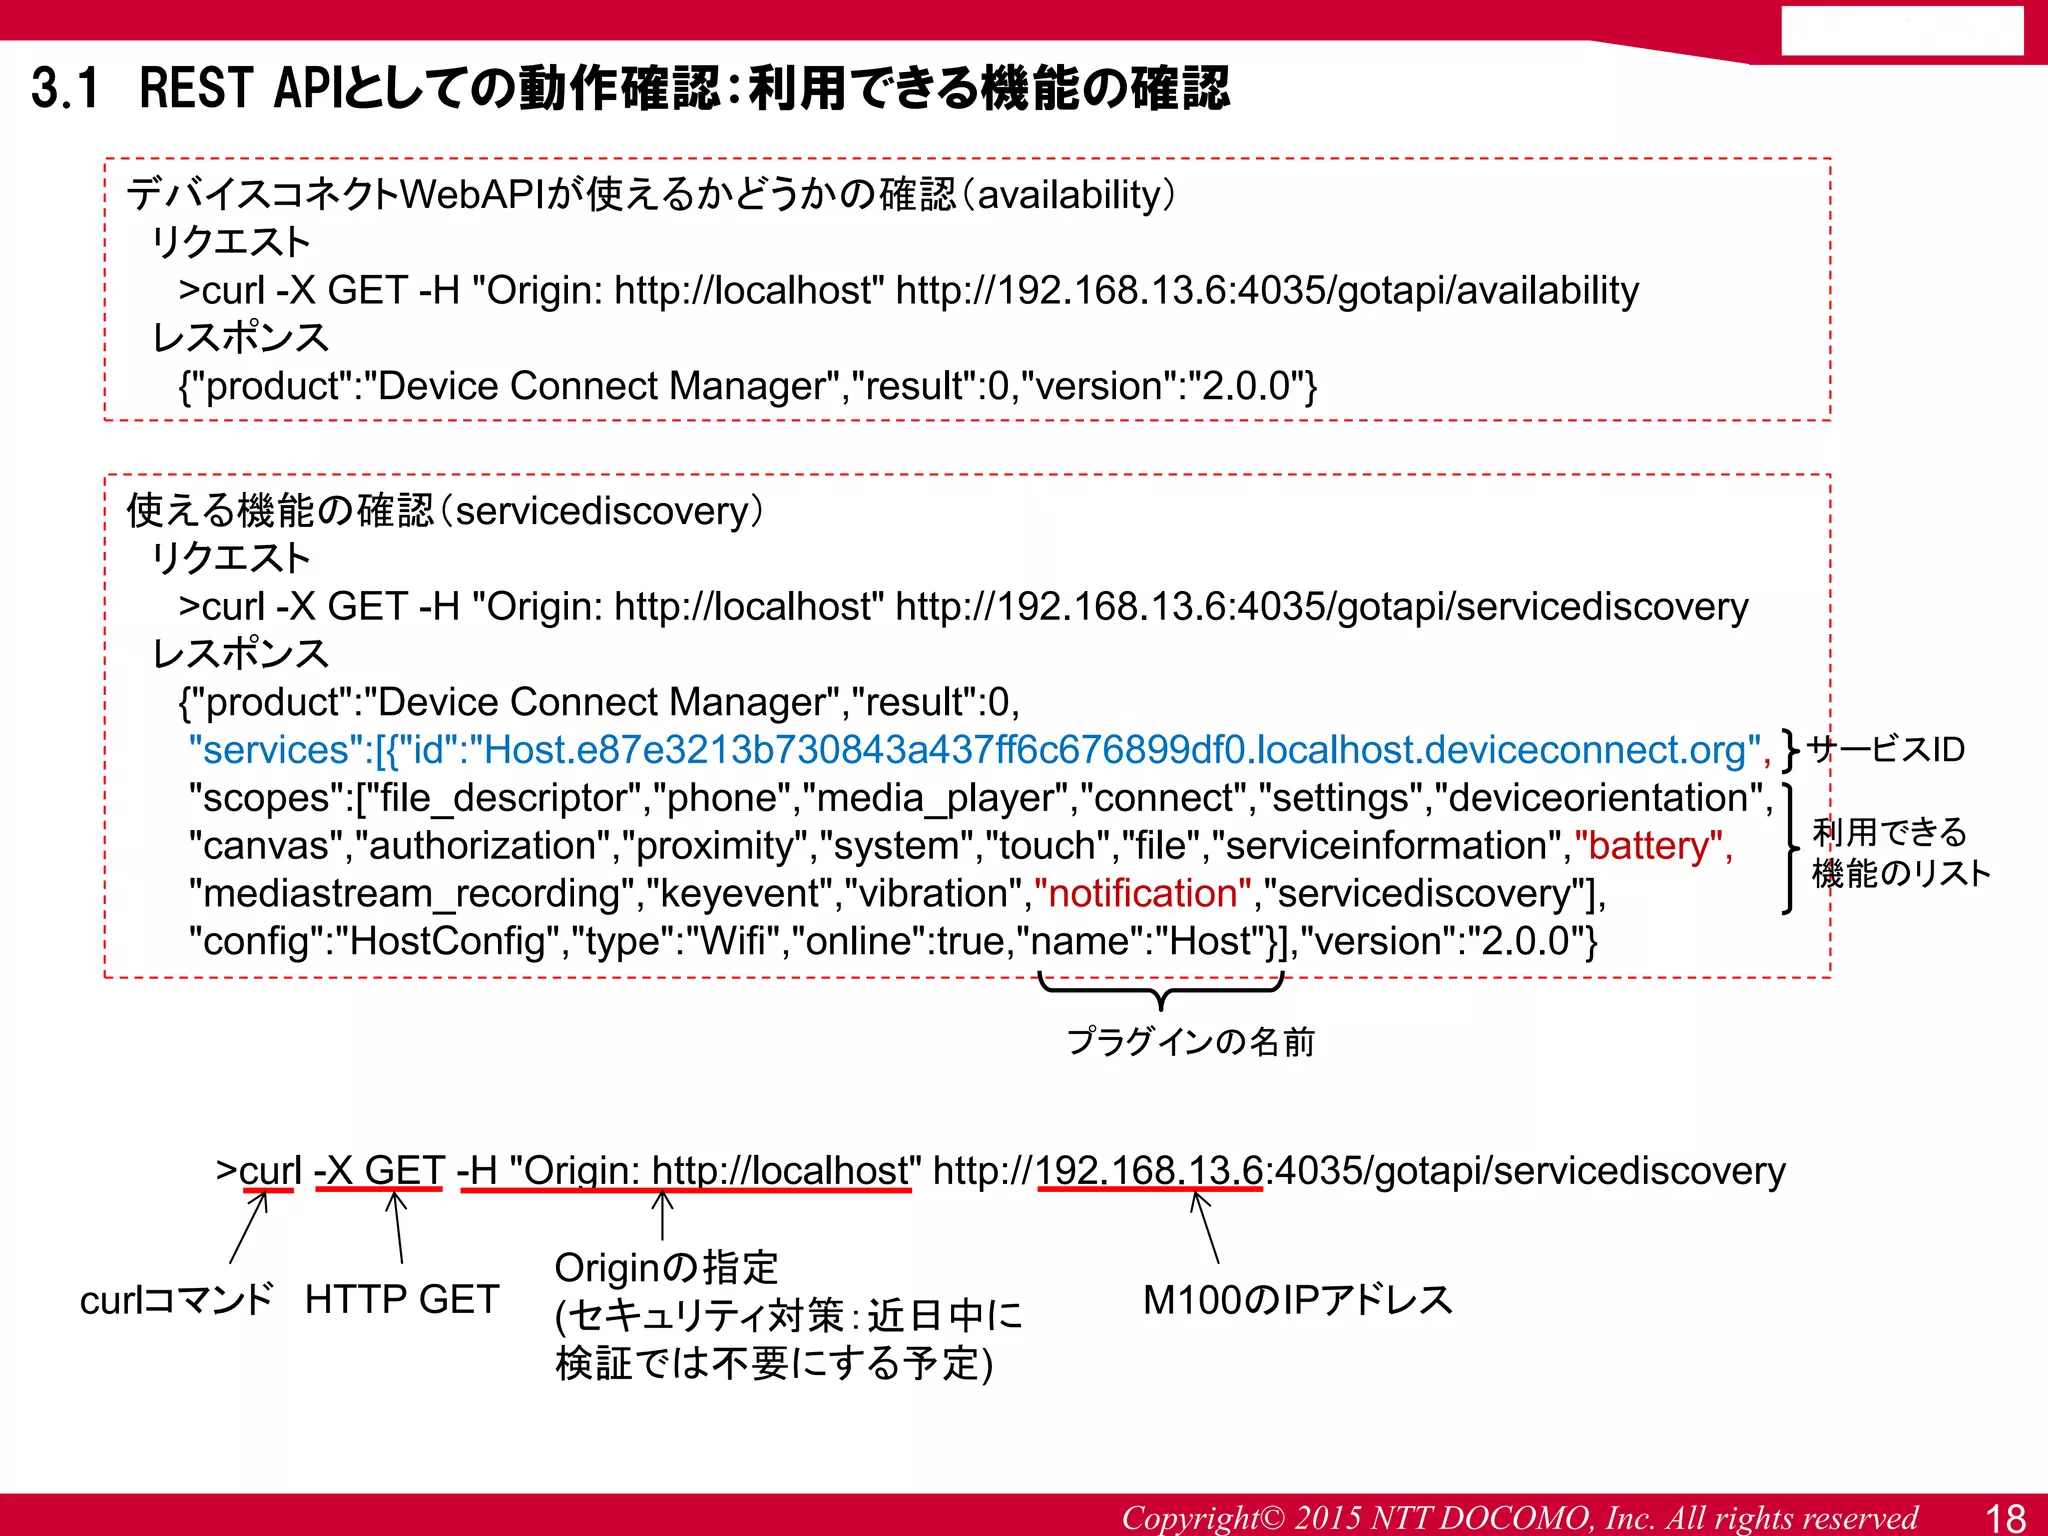Click the "canvas","authorization" scope line
Screen dimensions: 2048x1536
coord(960,846)
